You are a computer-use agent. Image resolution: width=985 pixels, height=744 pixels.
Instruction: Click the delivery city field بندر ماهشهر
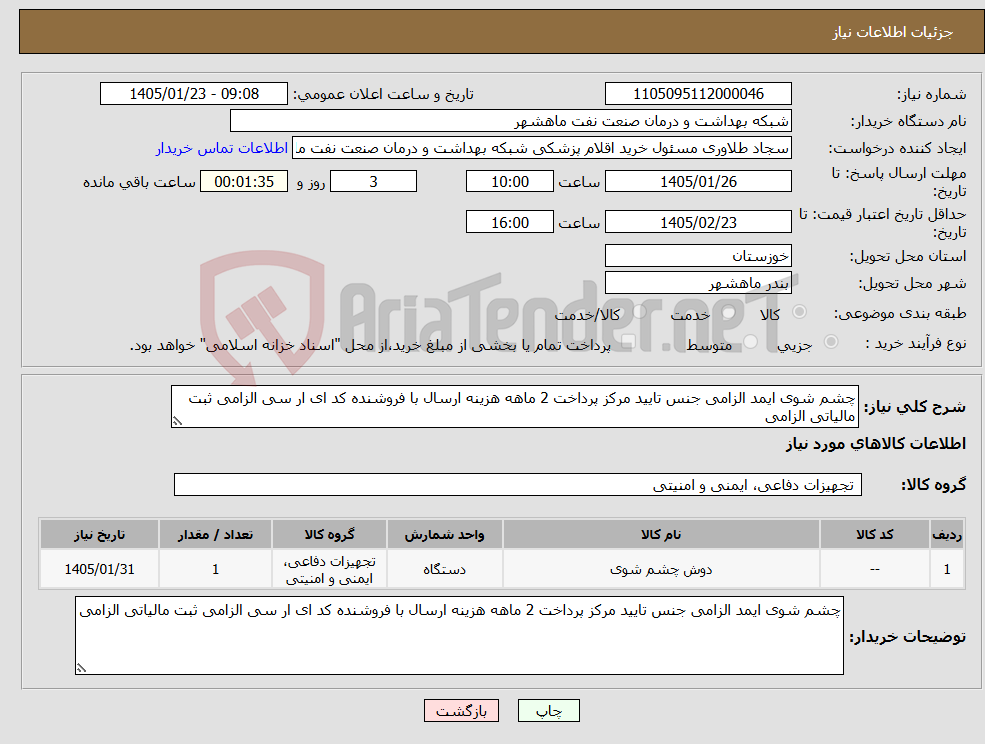pos(698,283)
